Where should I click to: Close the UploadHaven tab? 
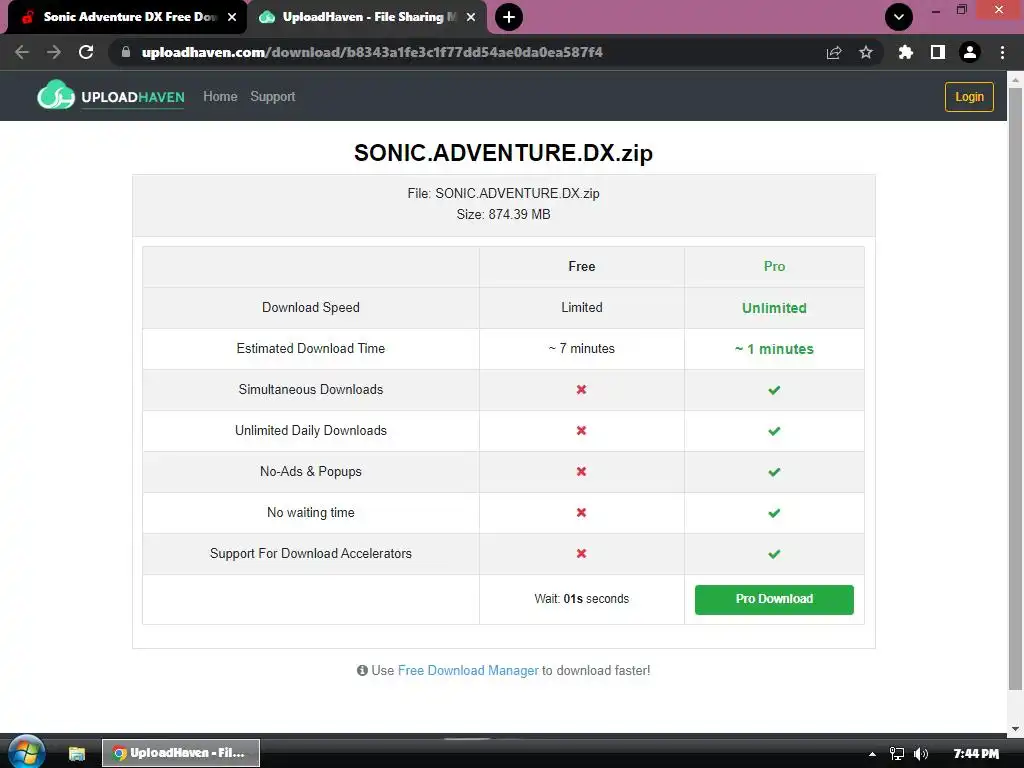coord(471,17)
